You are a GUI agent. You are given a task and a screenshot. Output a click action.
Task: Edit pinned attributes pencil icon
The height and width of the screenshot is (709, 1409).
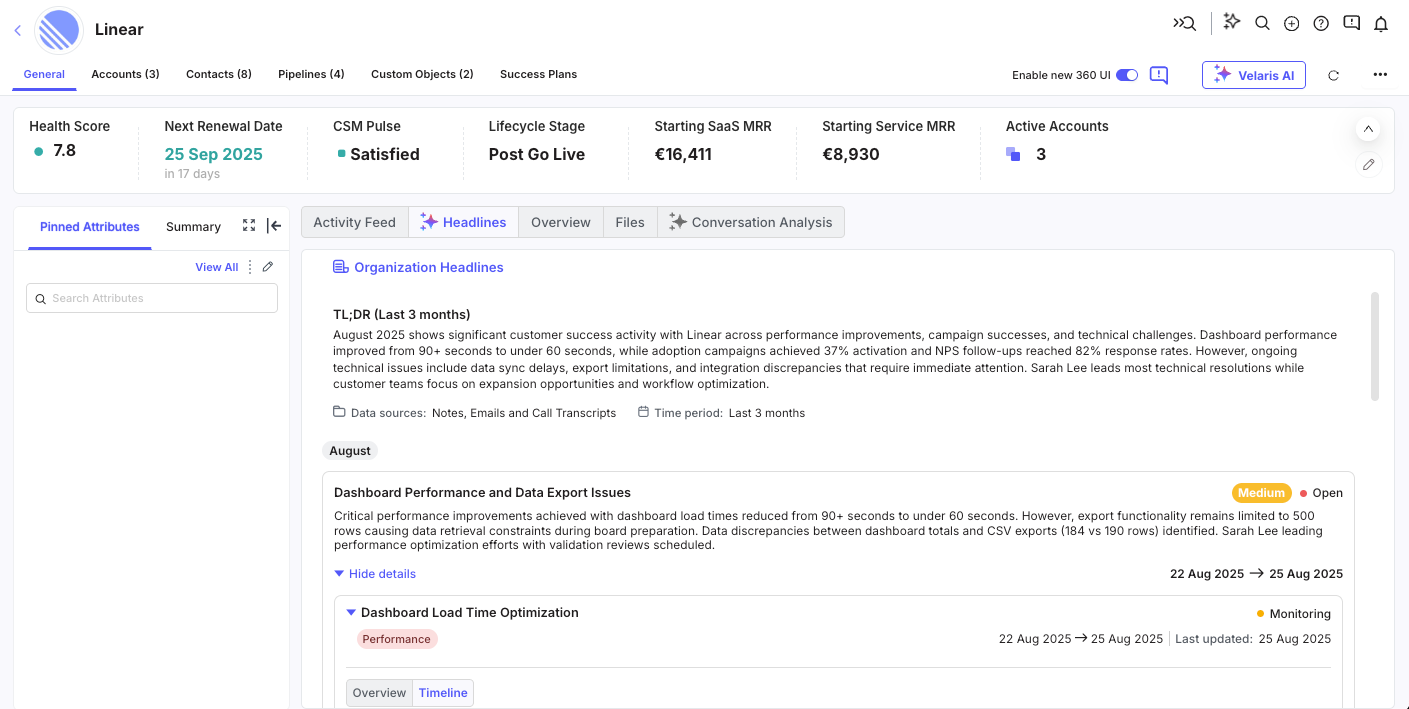268,267
